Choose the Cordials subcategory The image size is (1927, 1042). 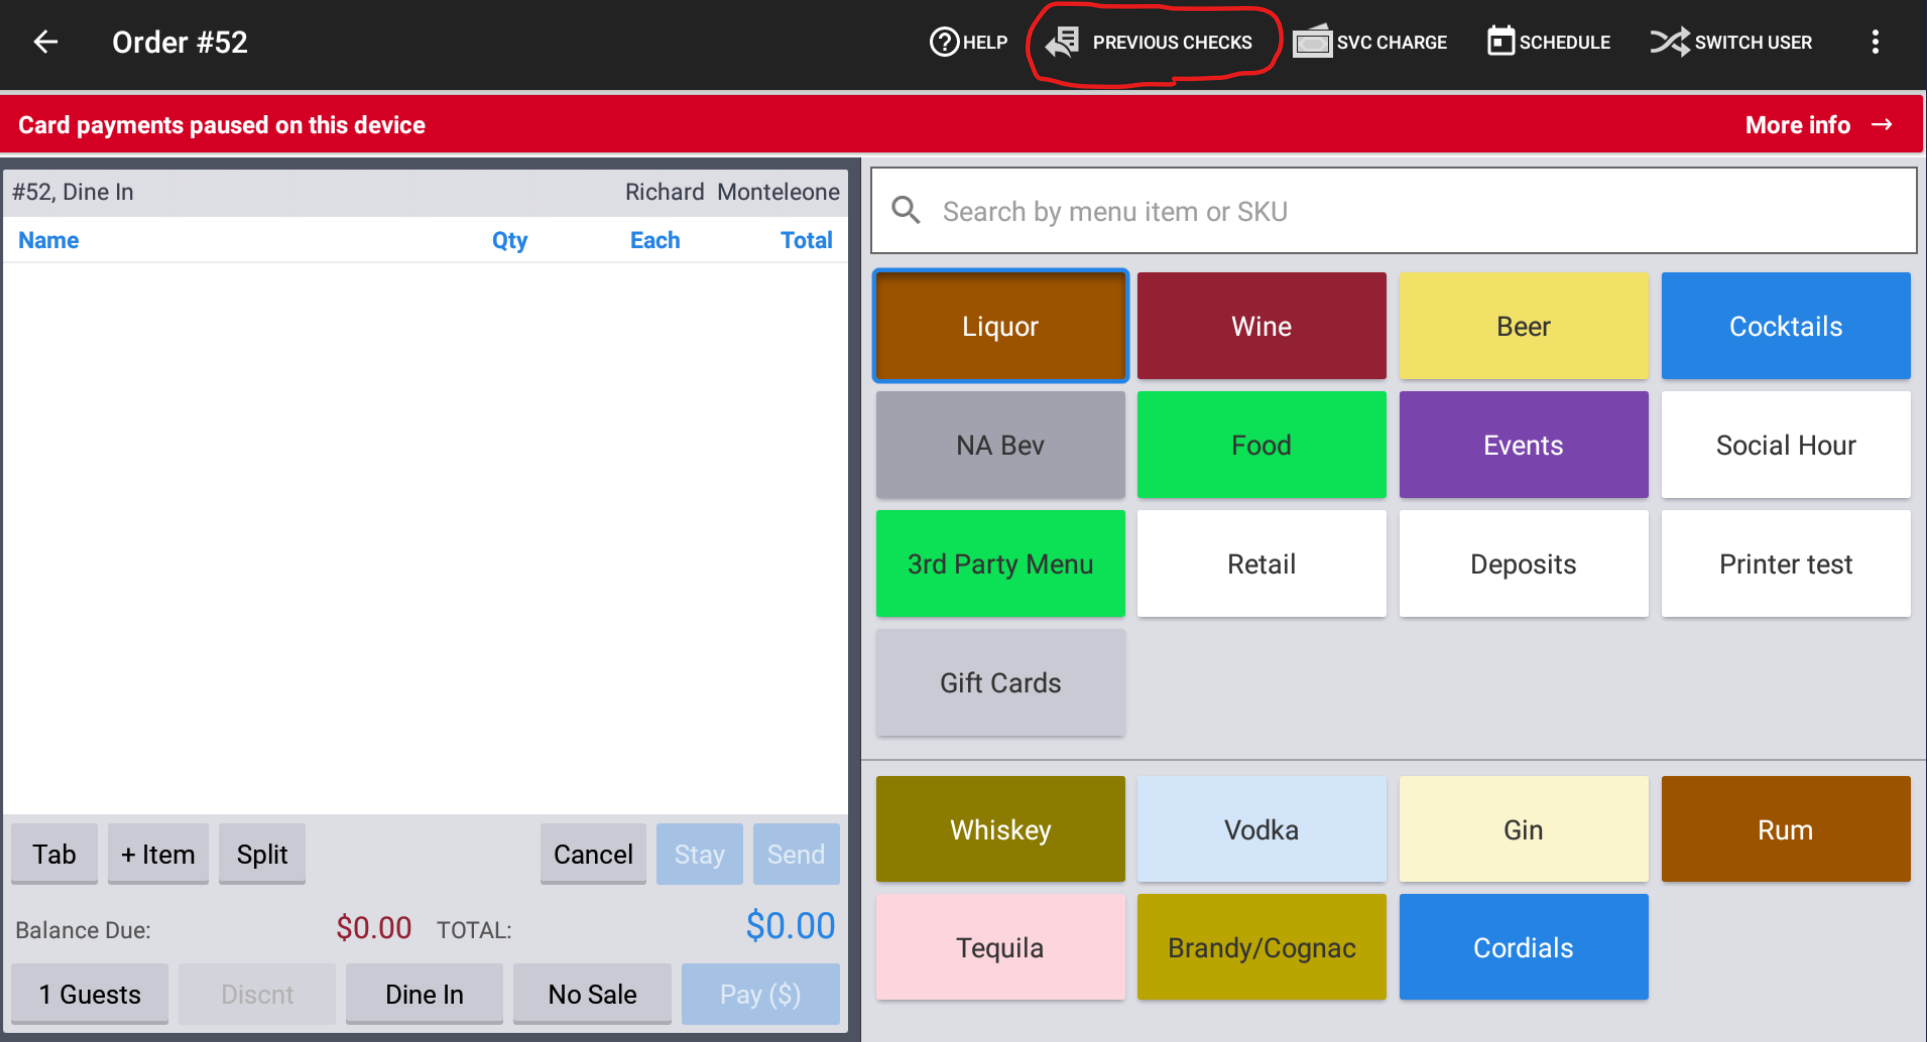coord(1523,947)
